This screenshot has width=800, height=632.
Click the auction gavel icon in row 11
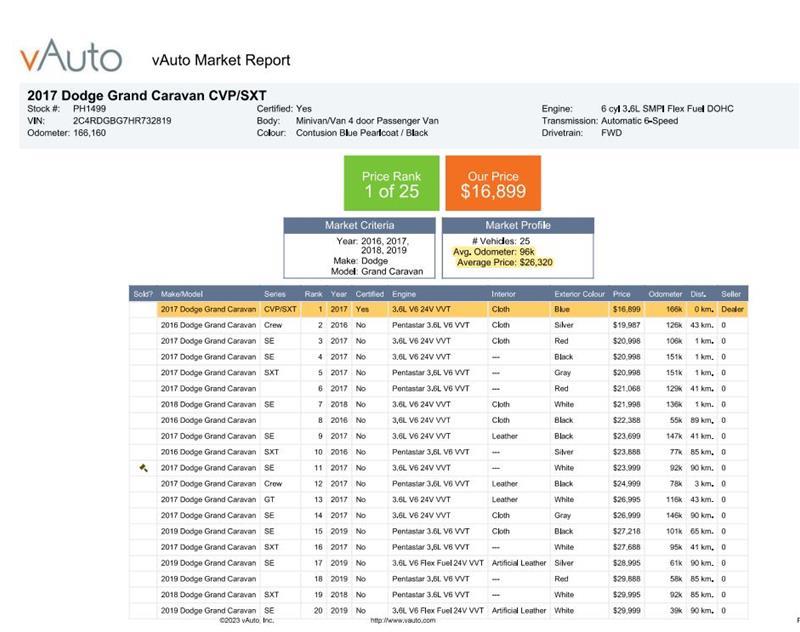pyautogui.click(x=143, y=467)
